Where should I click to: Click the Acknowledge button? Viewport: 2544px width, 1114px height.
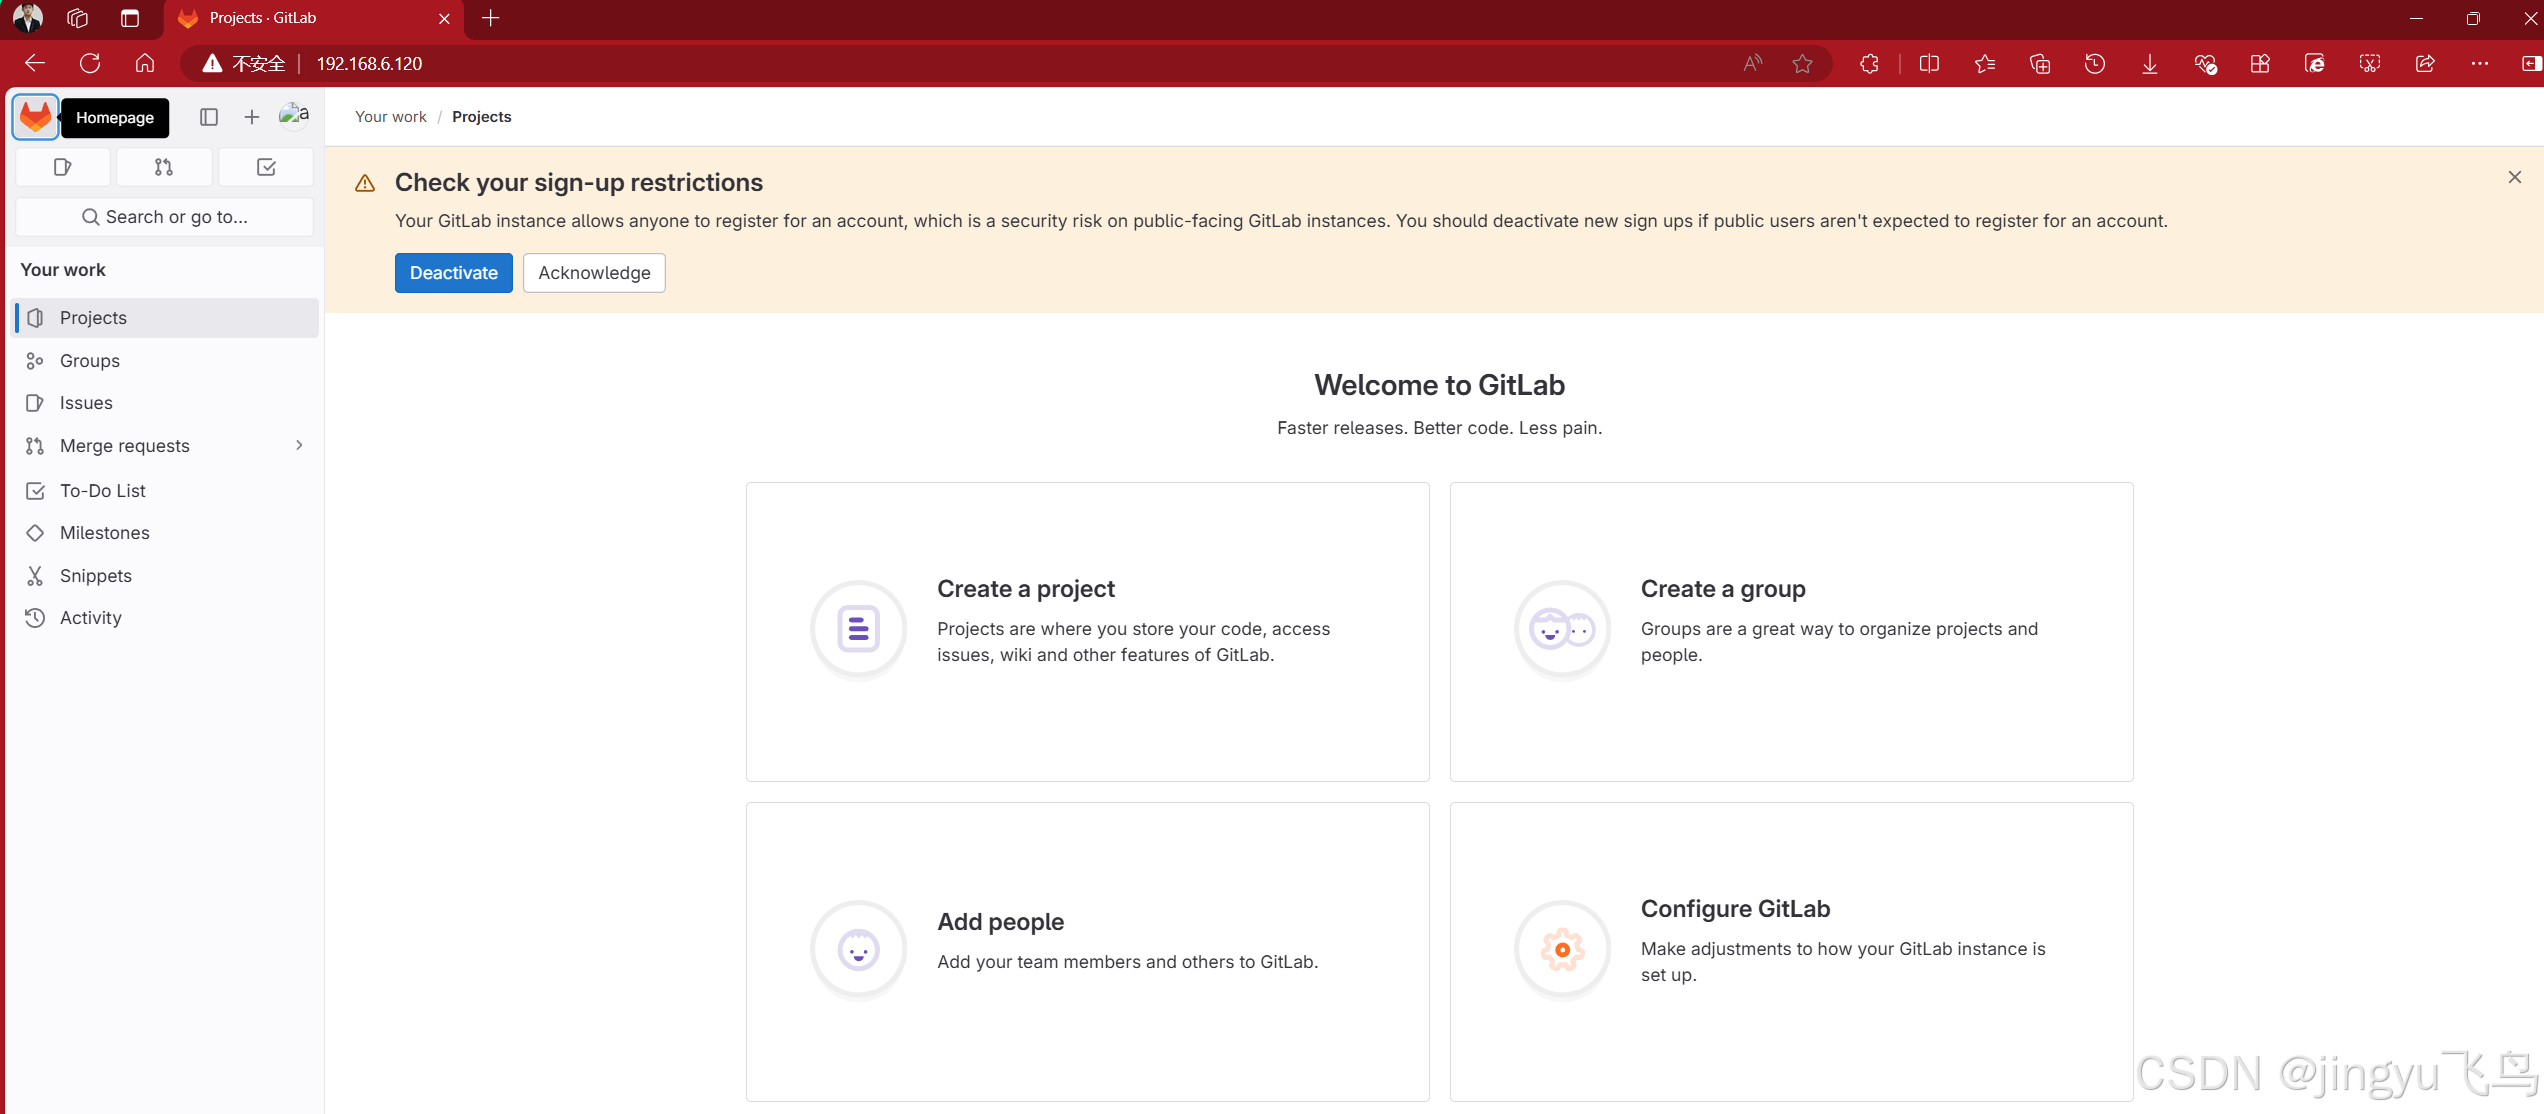tap(594, 273)
